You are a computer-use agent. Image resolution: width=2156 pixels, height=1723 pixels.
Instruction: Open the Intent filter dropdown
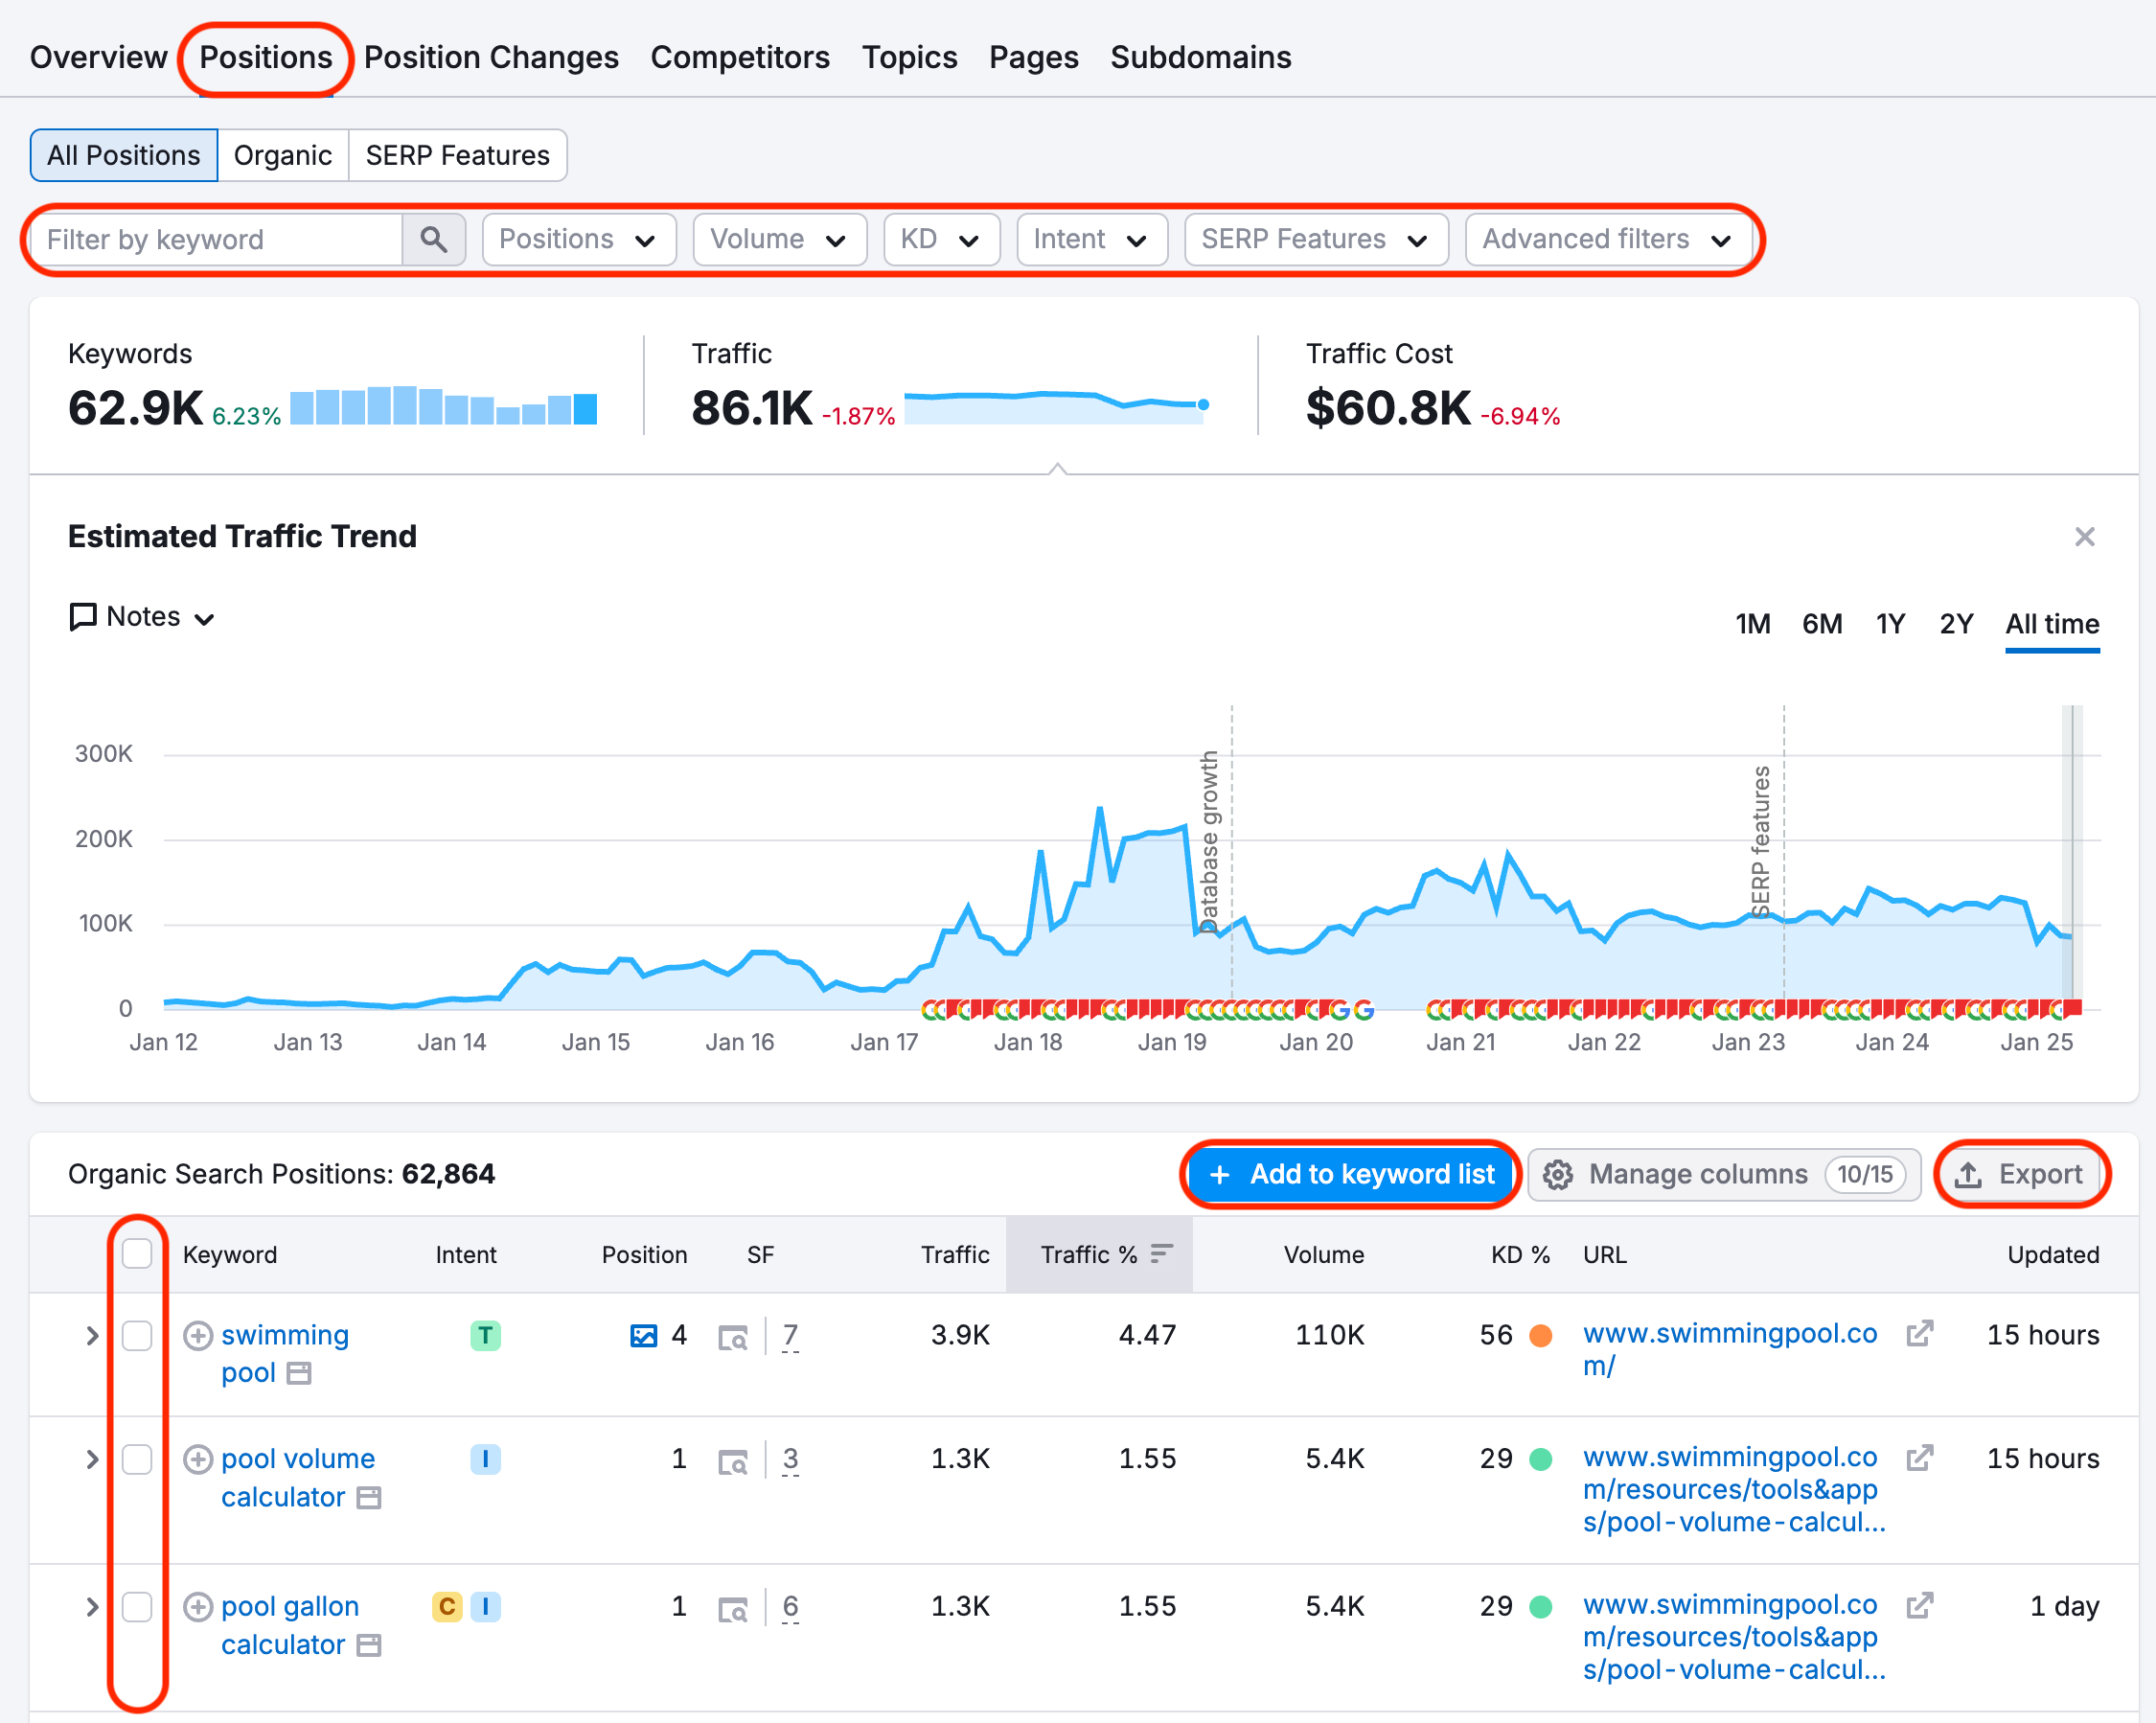1091,239
